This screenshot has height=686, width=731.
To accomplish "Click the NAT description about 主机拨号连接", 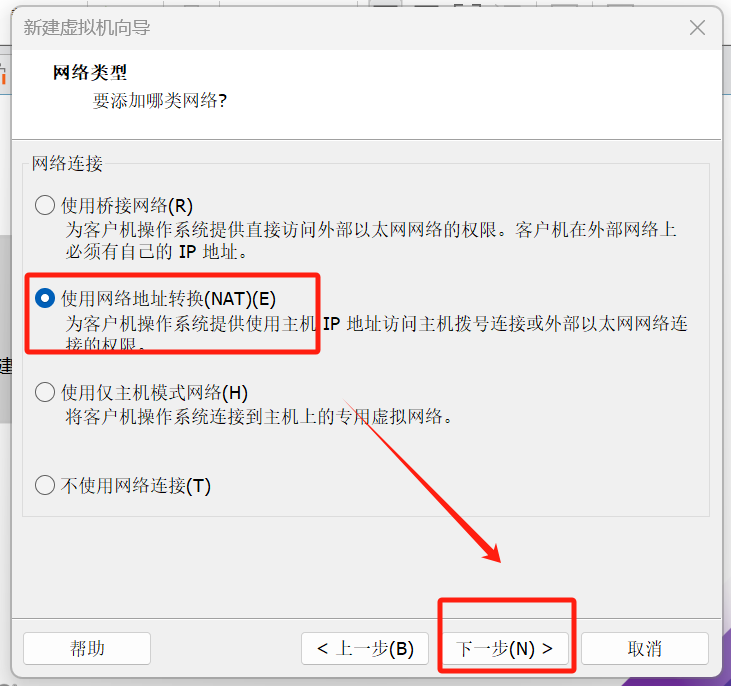I will click(x=377, y=334).
